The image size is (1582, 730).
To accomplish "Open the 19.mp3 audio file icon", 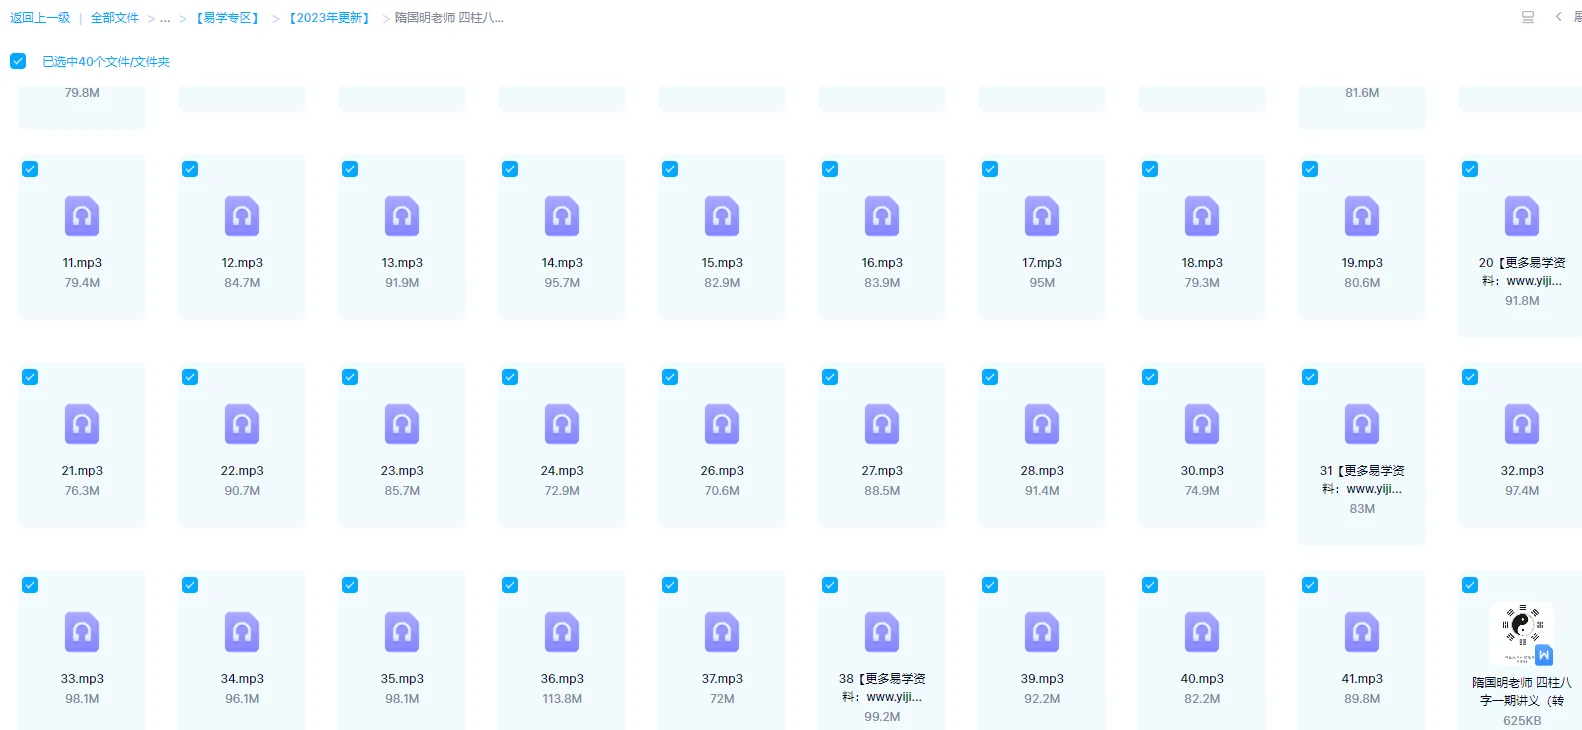I will pyautogui.click(x=1362, y=216).
